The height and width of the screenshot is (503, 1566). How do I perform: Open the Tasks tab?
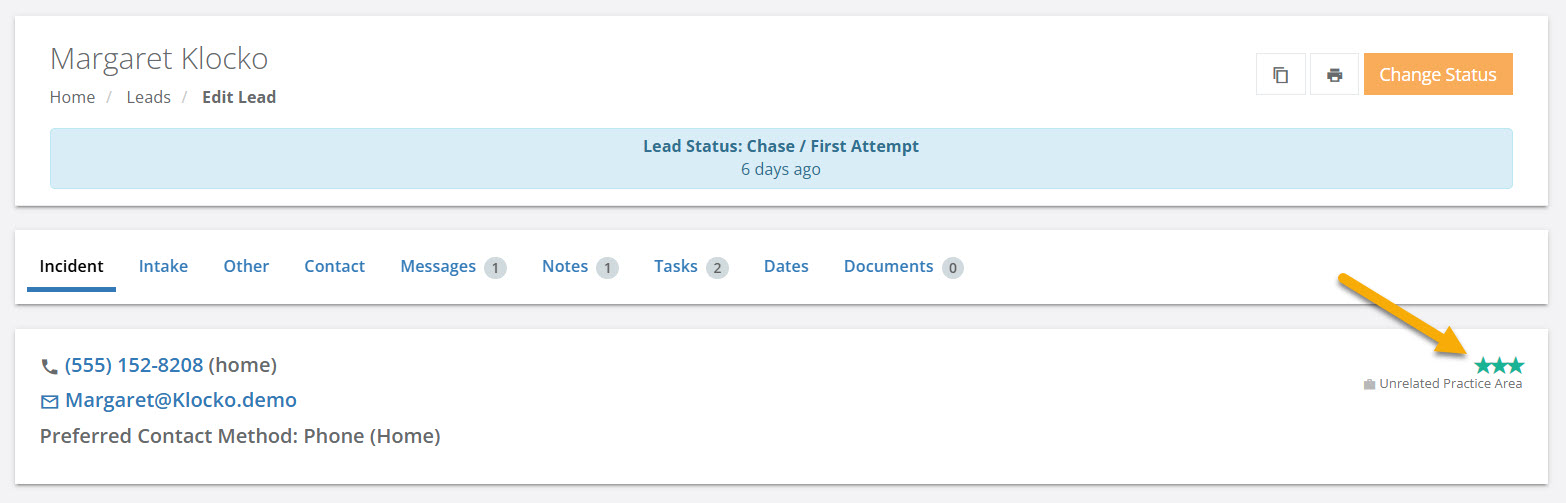(691, 266)
